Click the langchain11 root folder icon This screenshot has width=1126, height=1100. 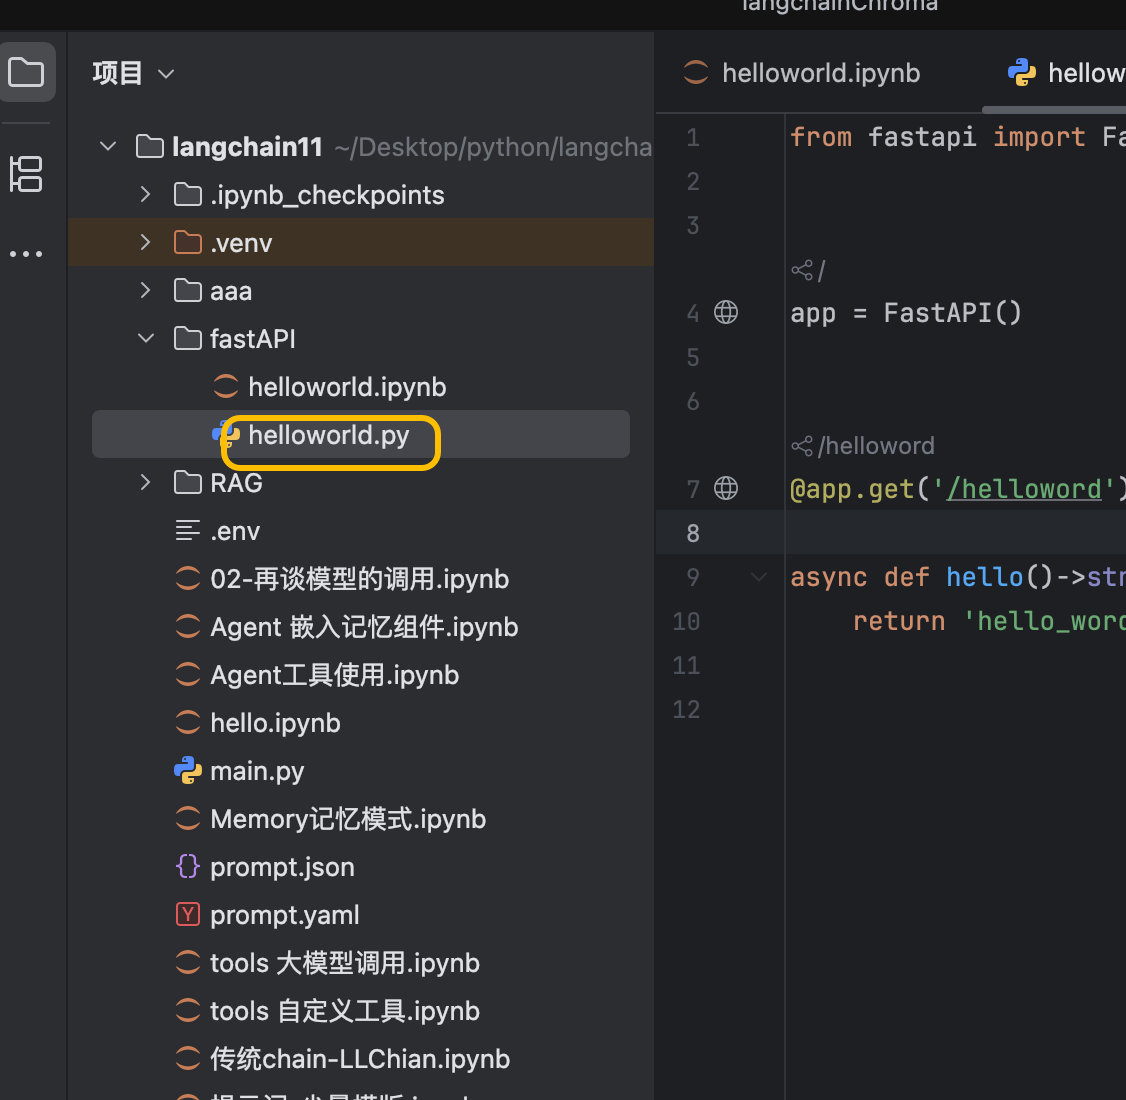[x=149, y=146]
